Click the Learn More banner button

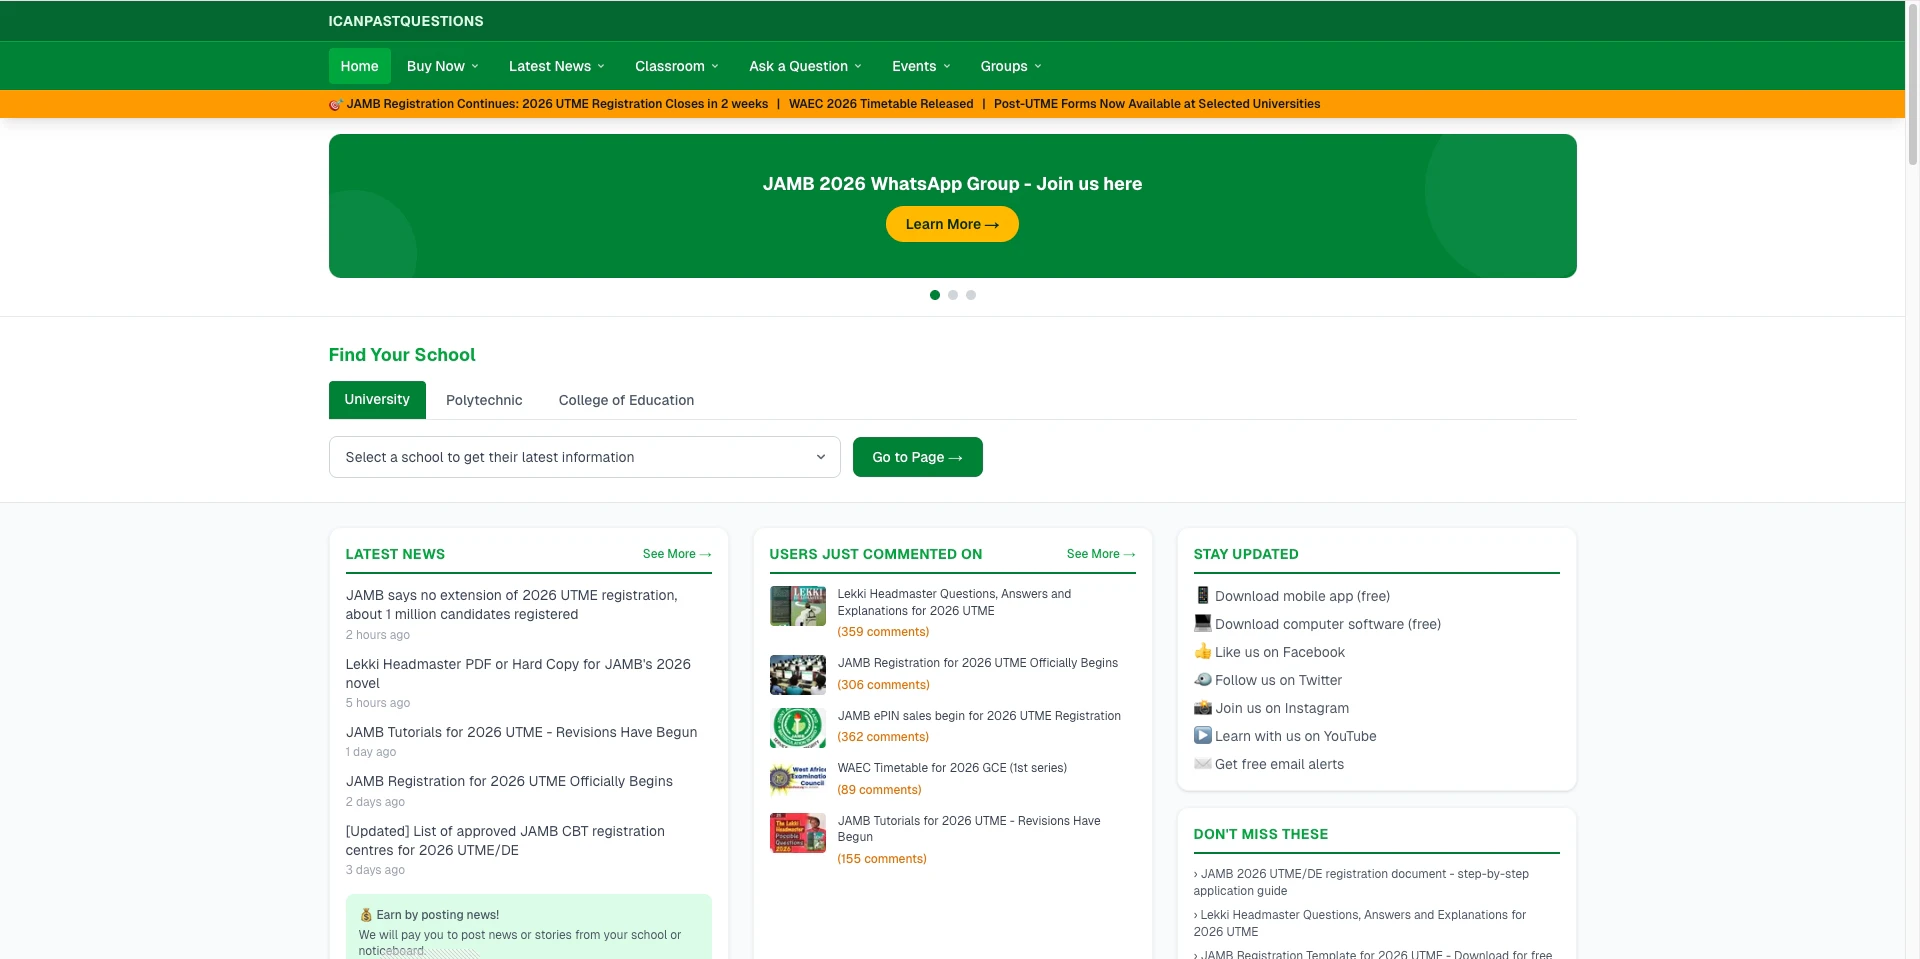[x=952, y=224]
